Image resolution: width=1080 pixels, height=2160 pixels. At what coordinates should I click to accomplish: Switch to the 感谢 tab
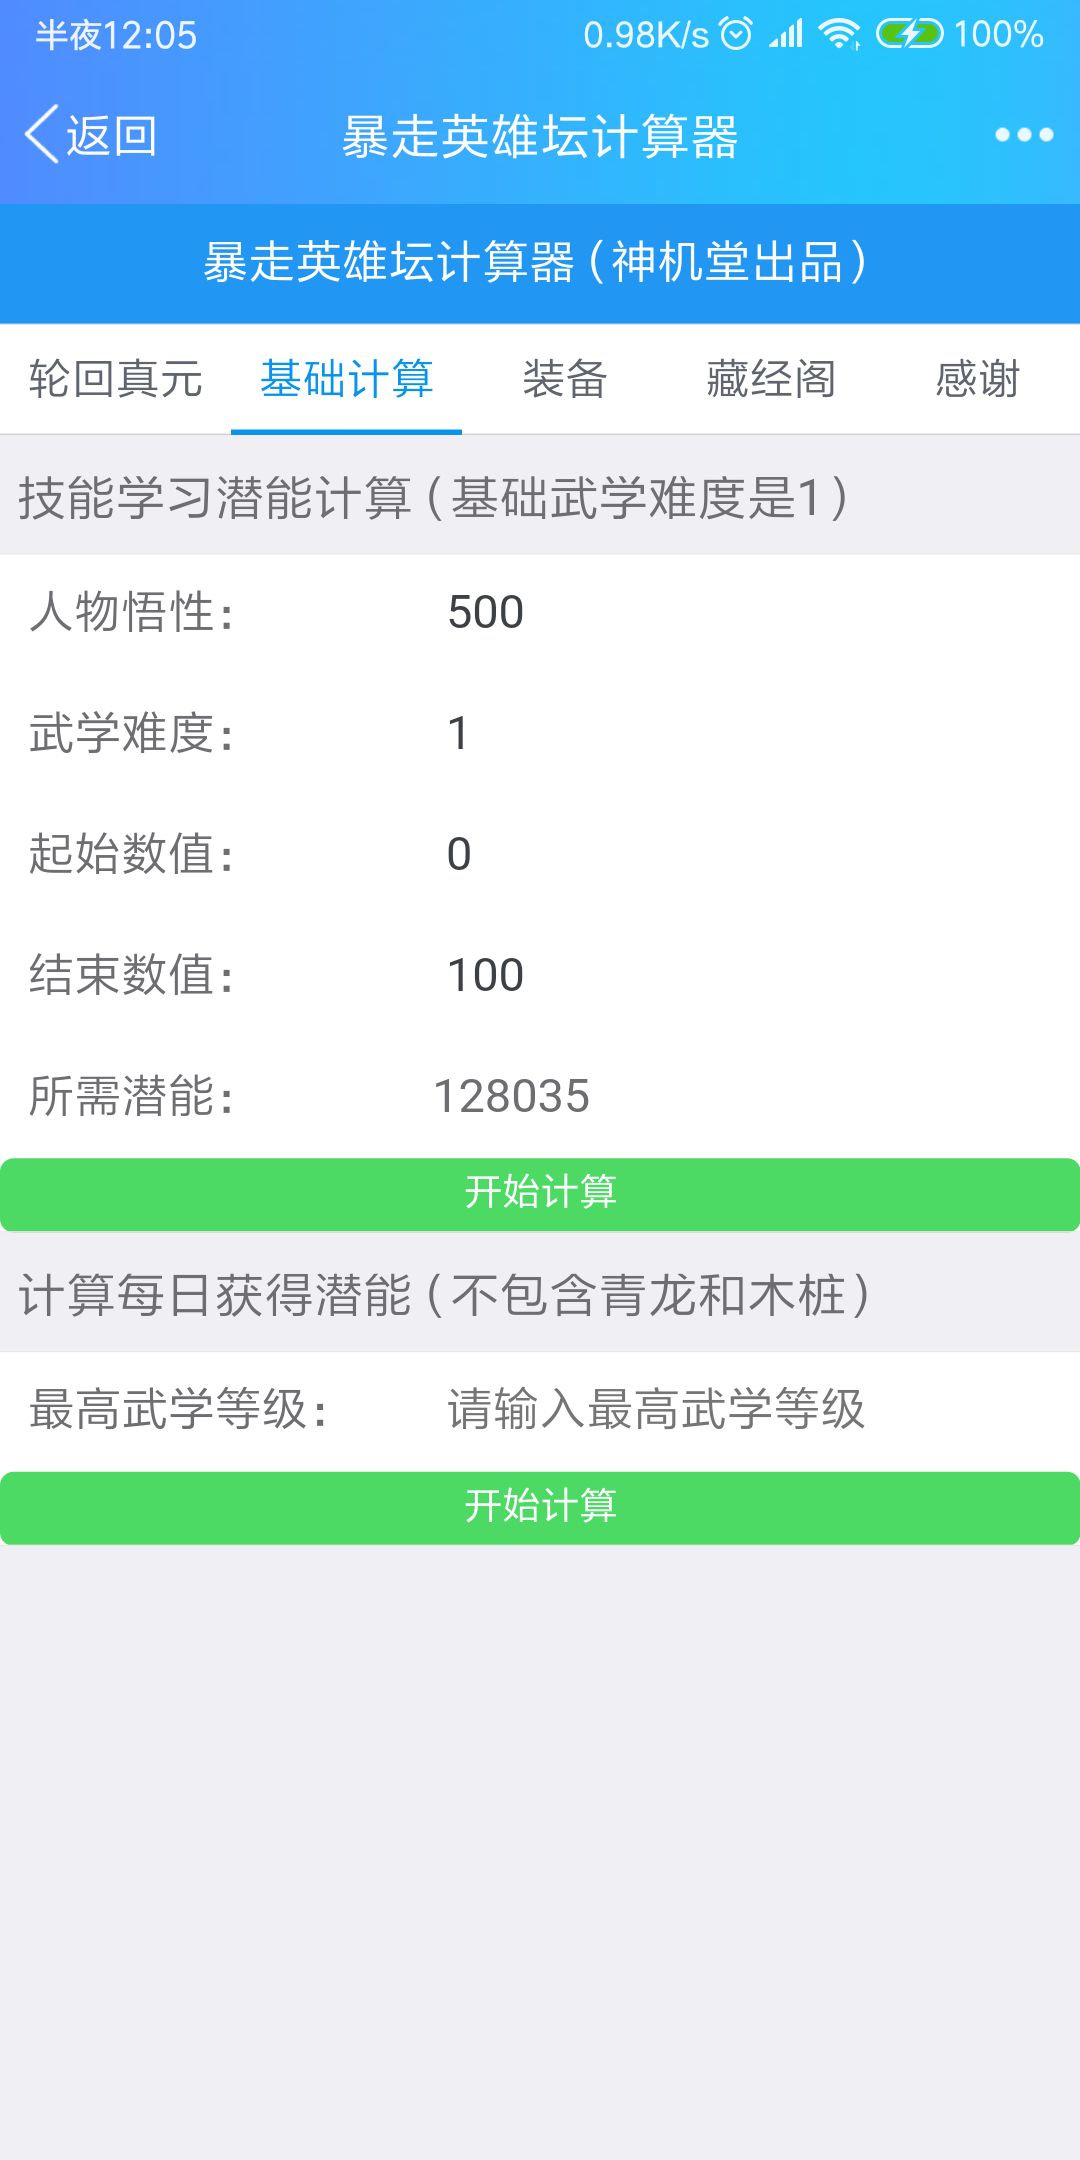tap(977, 380)
